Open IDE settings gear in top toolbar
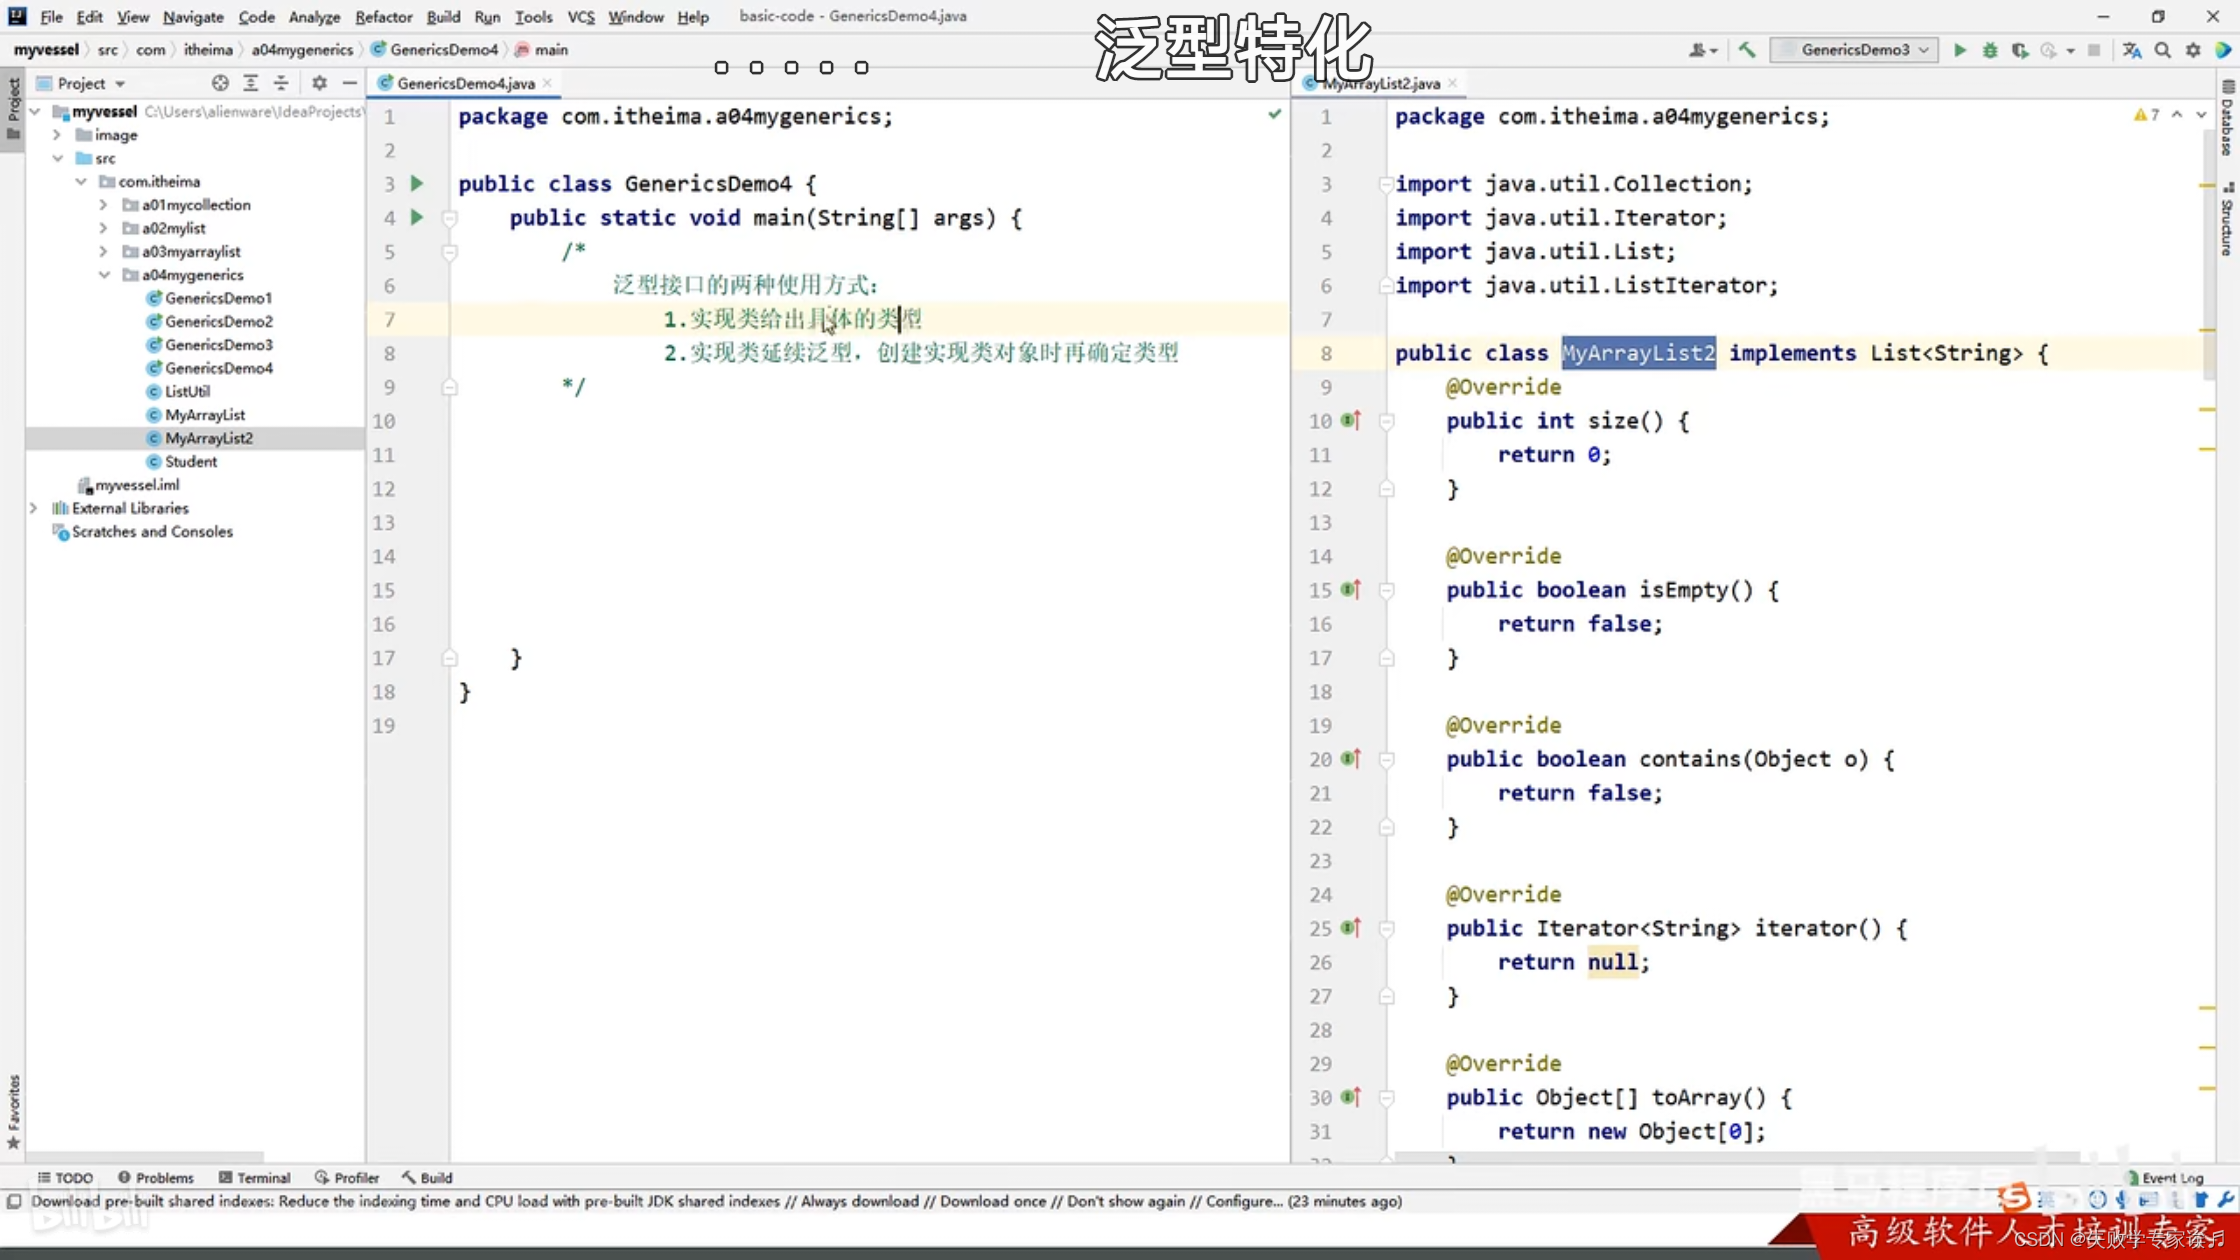This screenshot has width=2240, height=1260. click(2193, 50)
